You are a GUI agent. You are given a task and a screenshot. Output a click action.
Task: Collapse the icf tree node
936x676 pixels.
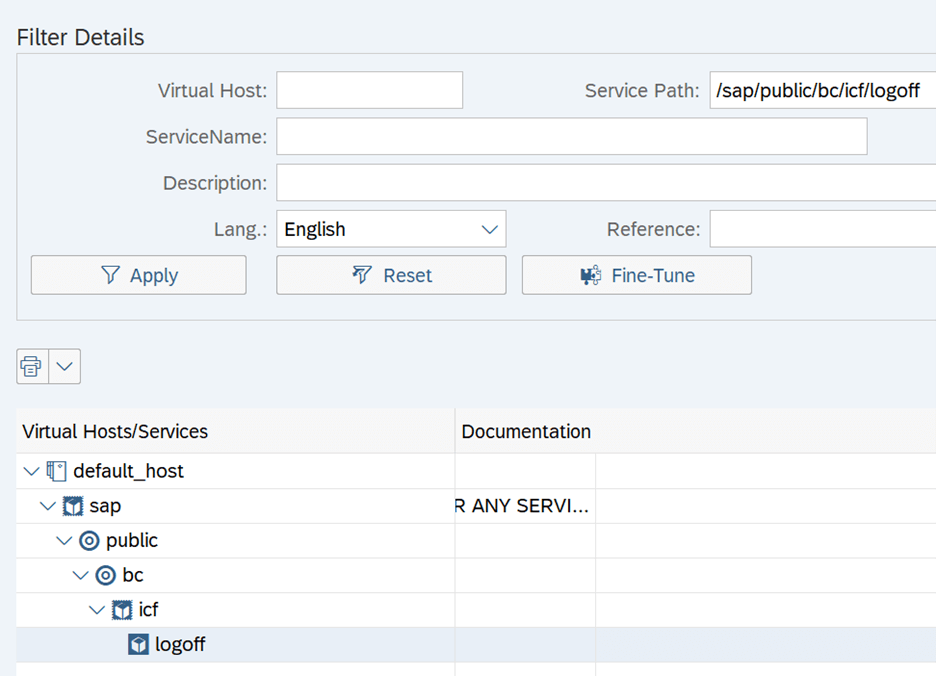(x=97, y=610)
